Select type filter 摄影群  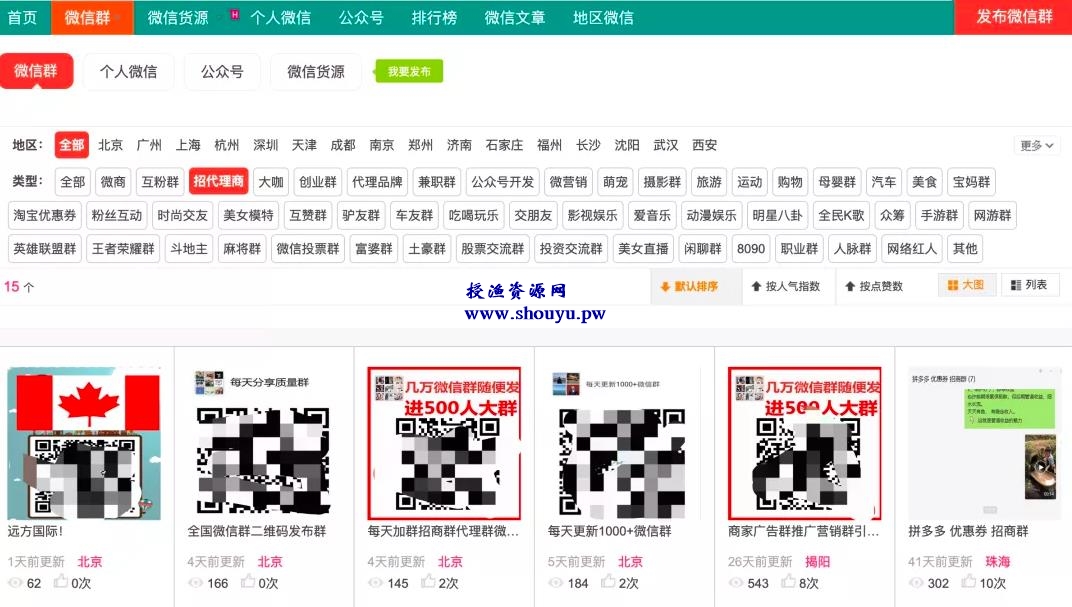662,182
